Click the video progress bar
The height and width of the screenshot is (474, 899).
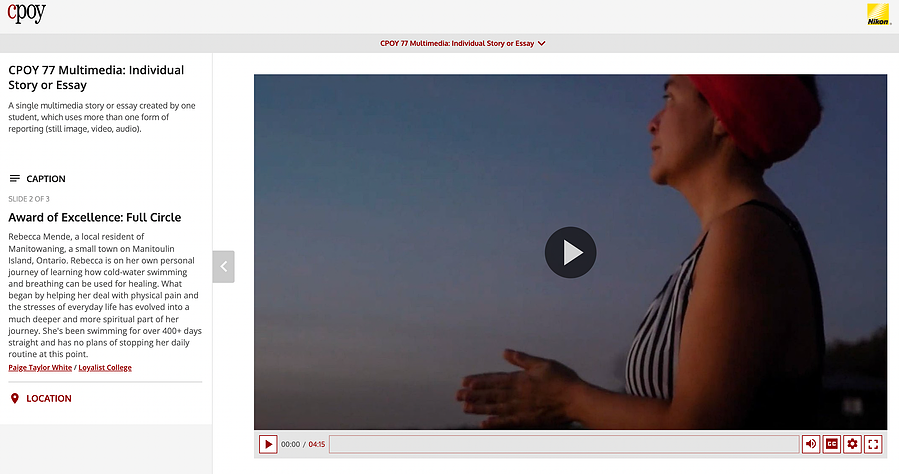tap(564, 444)
